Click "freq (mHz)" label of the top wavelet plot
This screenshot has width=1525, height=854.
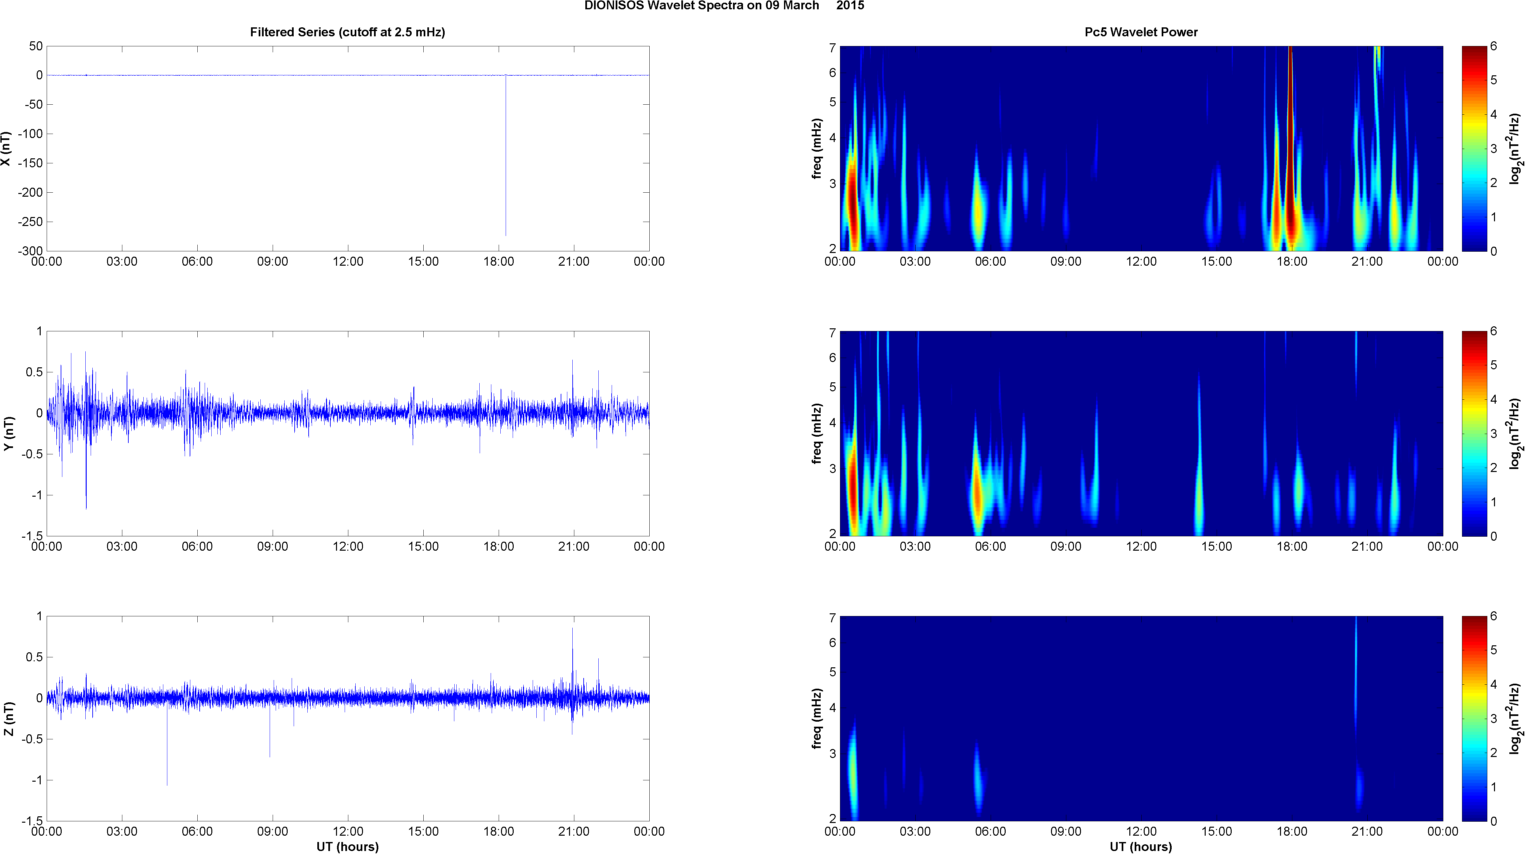tap(818, 149)
